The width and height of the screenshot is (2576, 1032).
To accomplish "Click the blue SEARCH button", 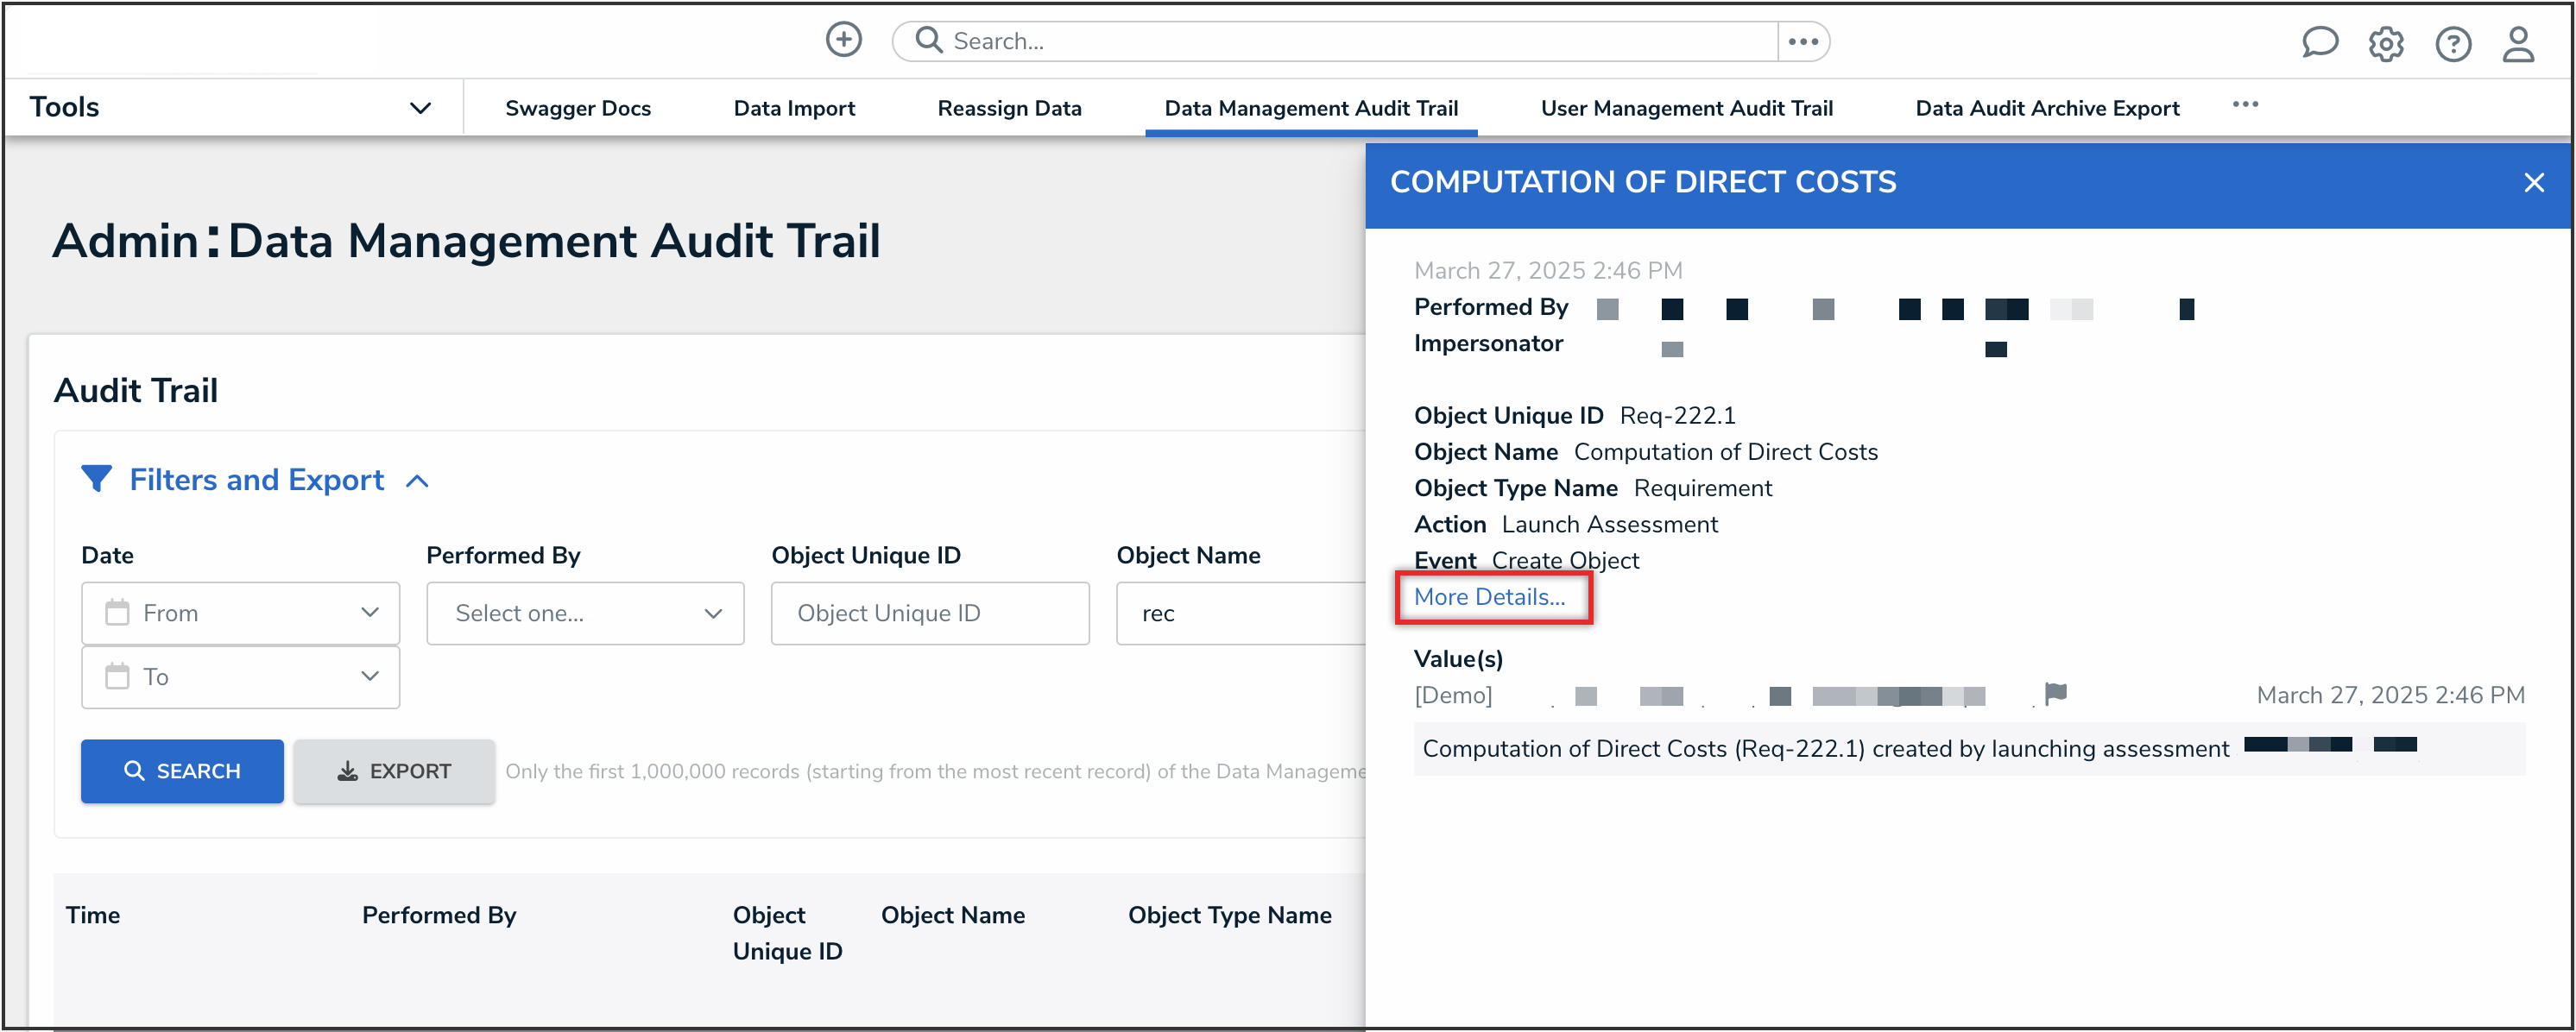I will 182,770.
